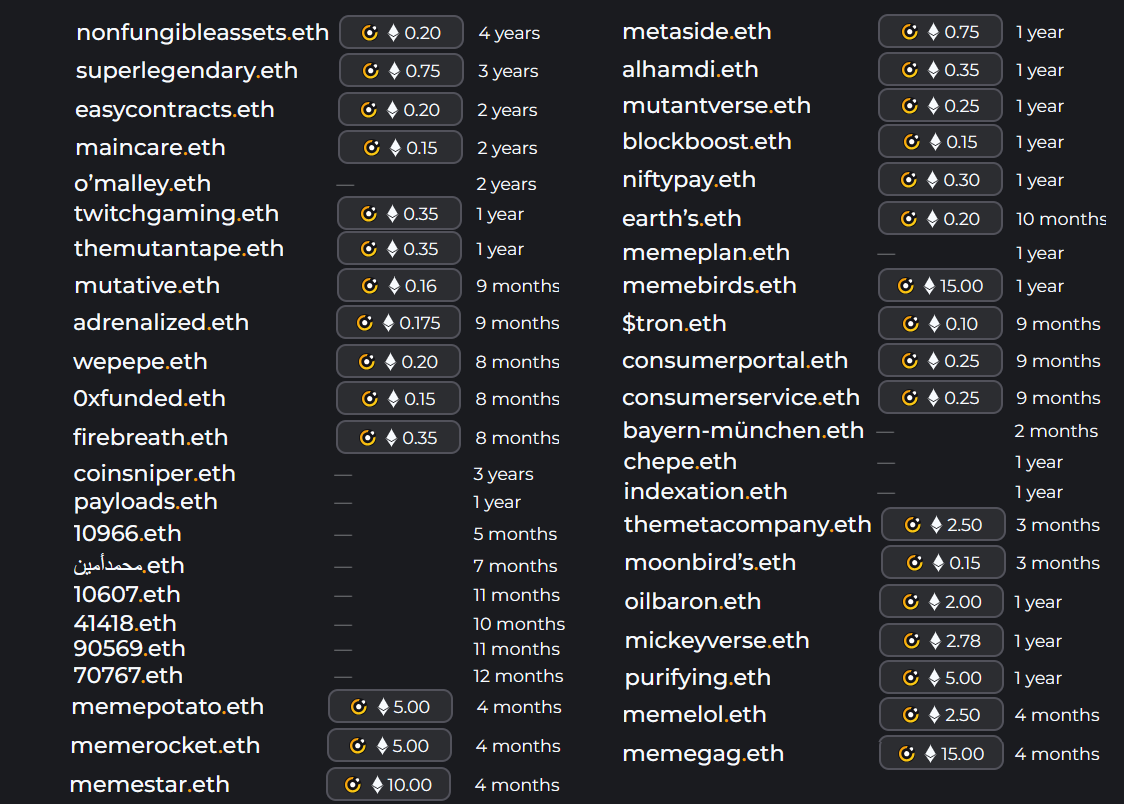
Task: Open bayern-münchen.eth domain
Action: coord(743,431)
